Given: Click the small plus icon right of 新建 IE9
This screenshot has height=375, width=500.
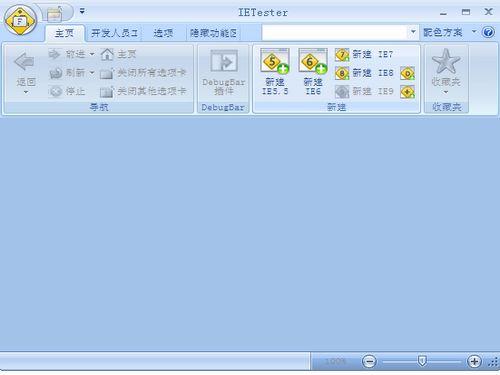Looking at the screenshot, I should coord(407,92).
